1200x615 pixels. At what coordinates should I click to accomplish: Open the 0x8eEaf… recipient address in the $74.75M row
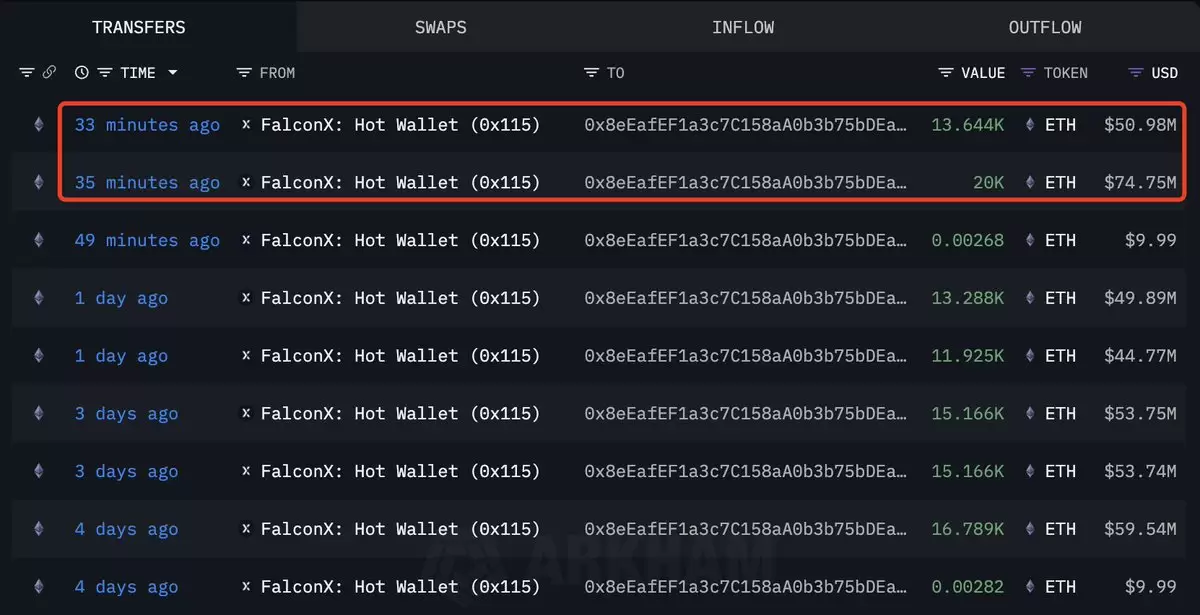pos(747,183)
